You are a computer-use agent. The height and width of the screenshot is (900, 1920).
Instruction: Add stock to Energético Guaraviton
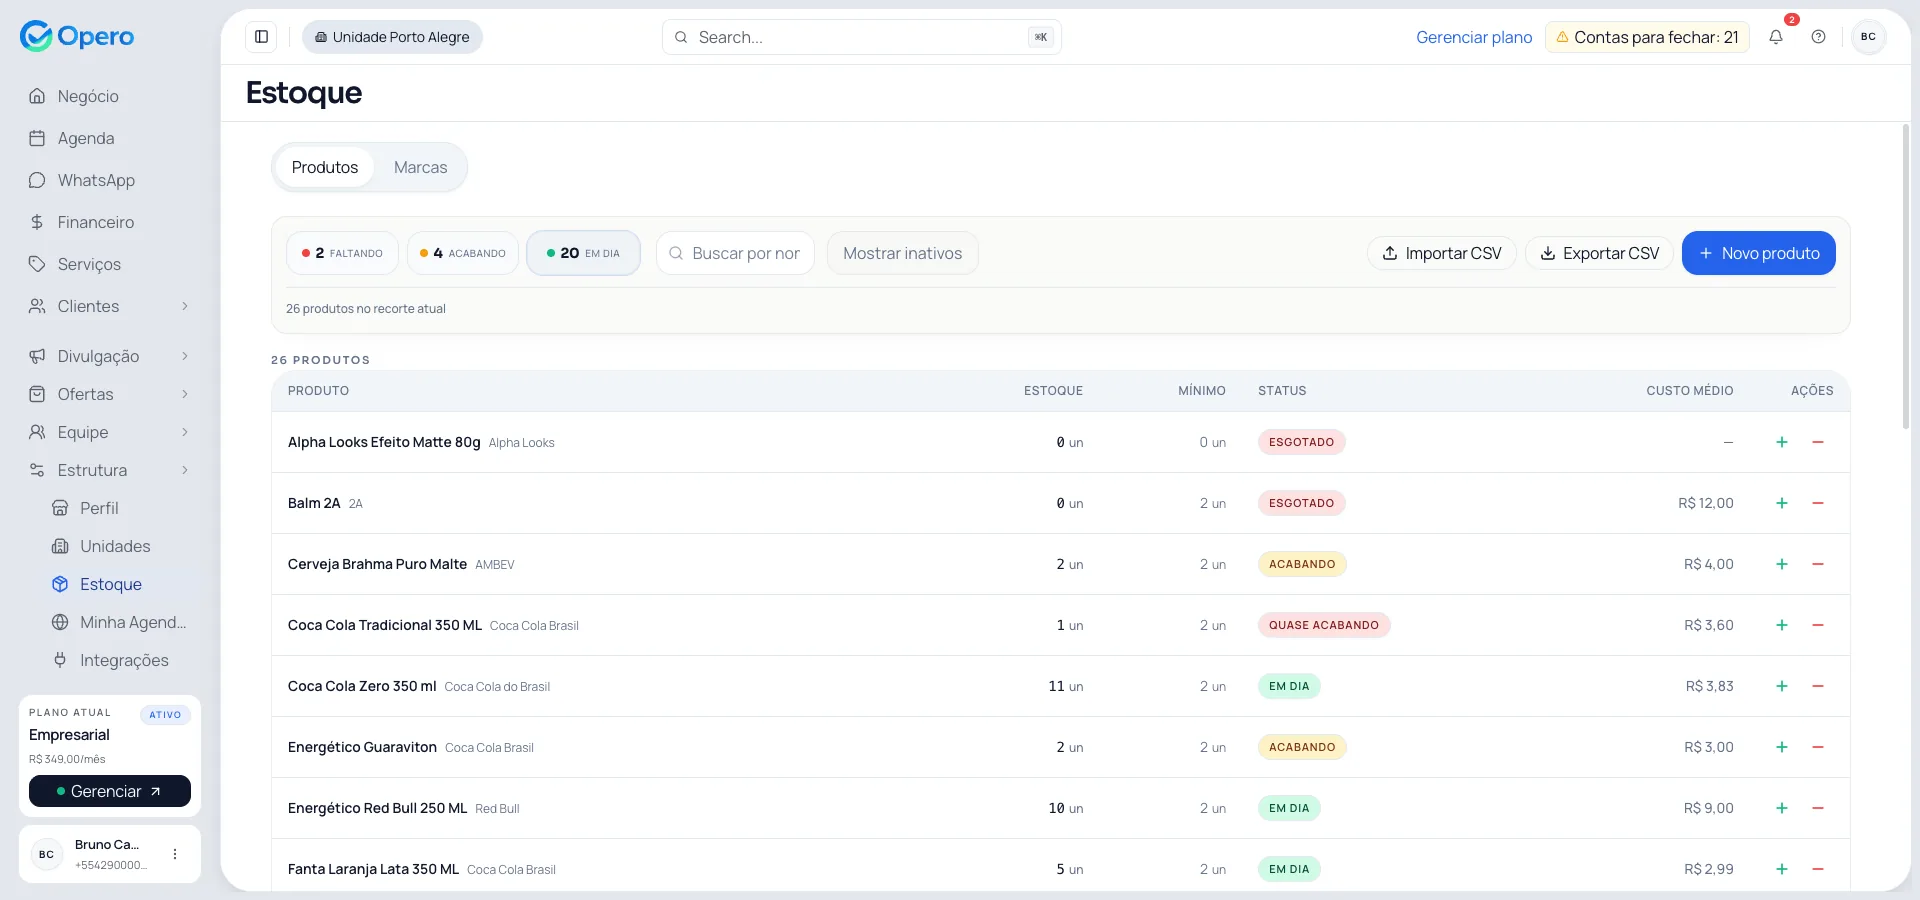[x=1782, y=747]
